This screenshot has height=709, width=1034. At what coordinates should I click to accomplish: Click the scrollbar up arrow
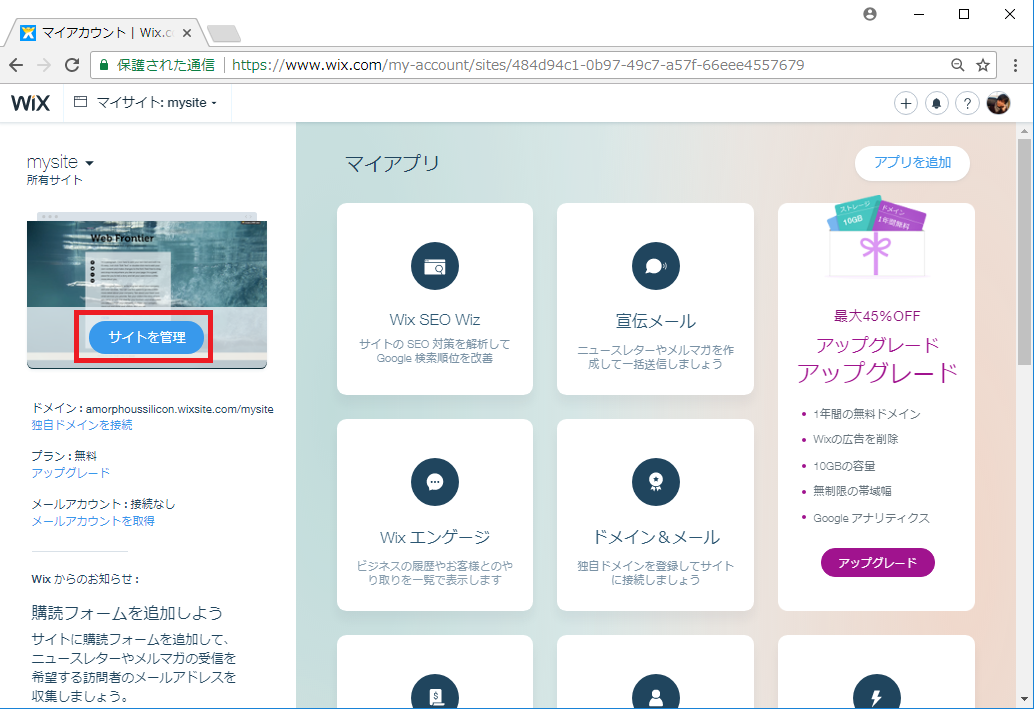1023,131
